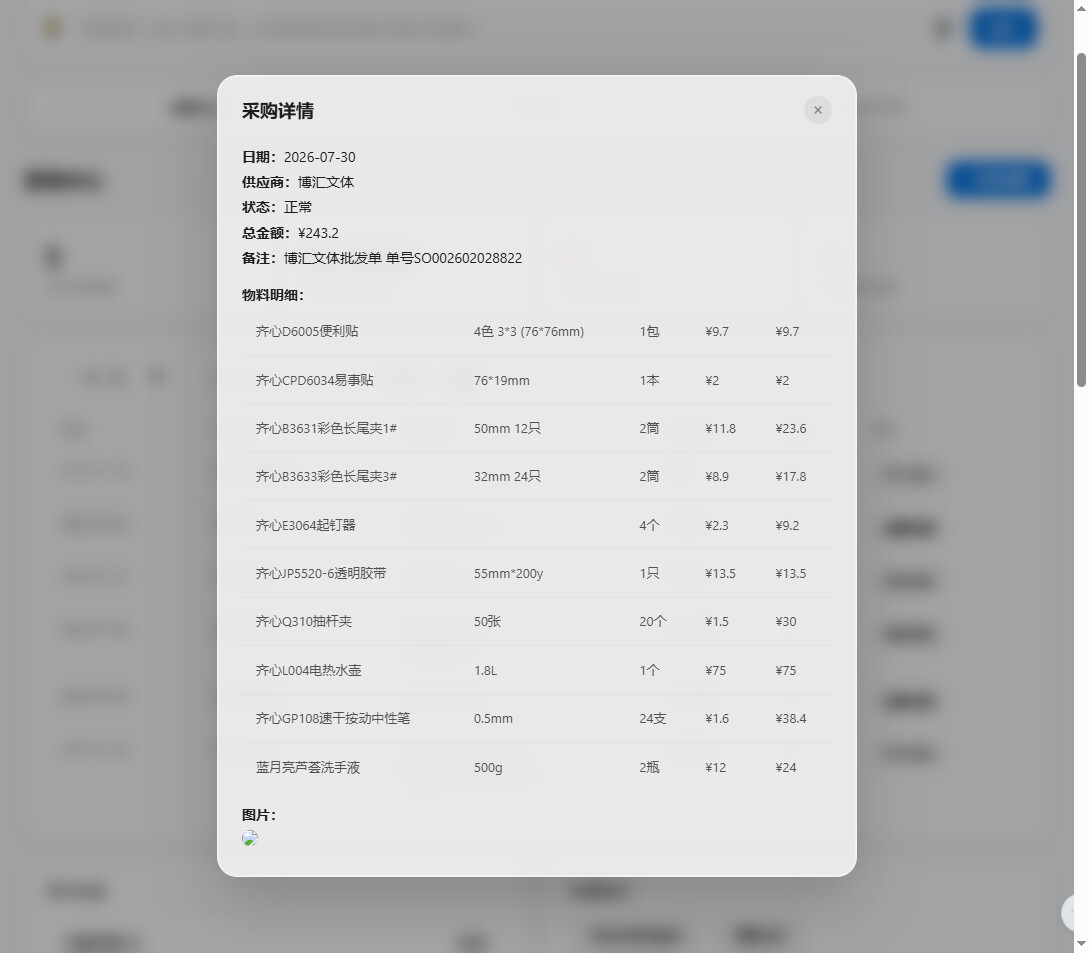1089x953 pixels.
Task: Click the subtotal ¥9.2
Action: tap(788, 525)
